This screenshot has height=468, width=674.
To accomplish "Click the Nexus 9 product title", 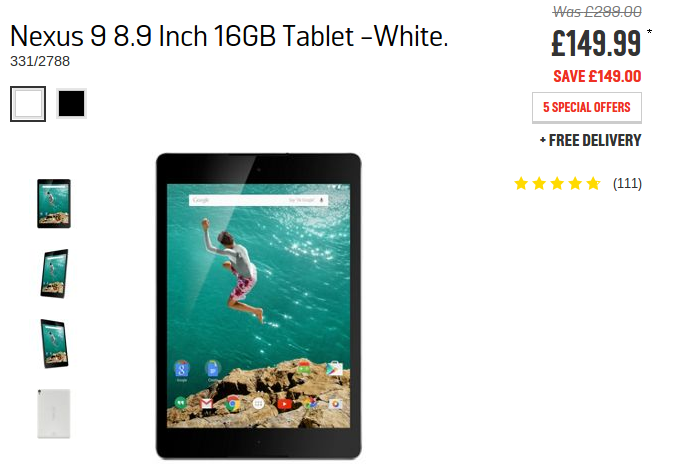I will tap(229, 36).
